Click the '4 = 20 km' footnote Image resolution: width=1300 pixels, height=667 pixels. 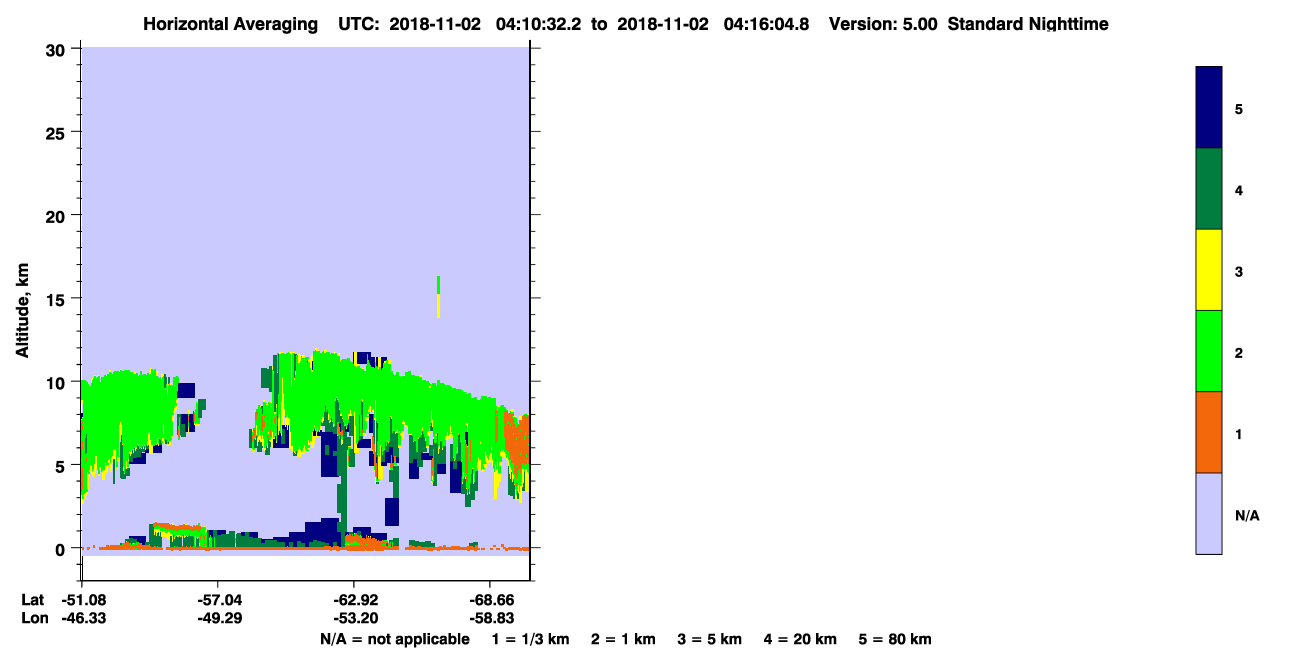click(800, 639)
